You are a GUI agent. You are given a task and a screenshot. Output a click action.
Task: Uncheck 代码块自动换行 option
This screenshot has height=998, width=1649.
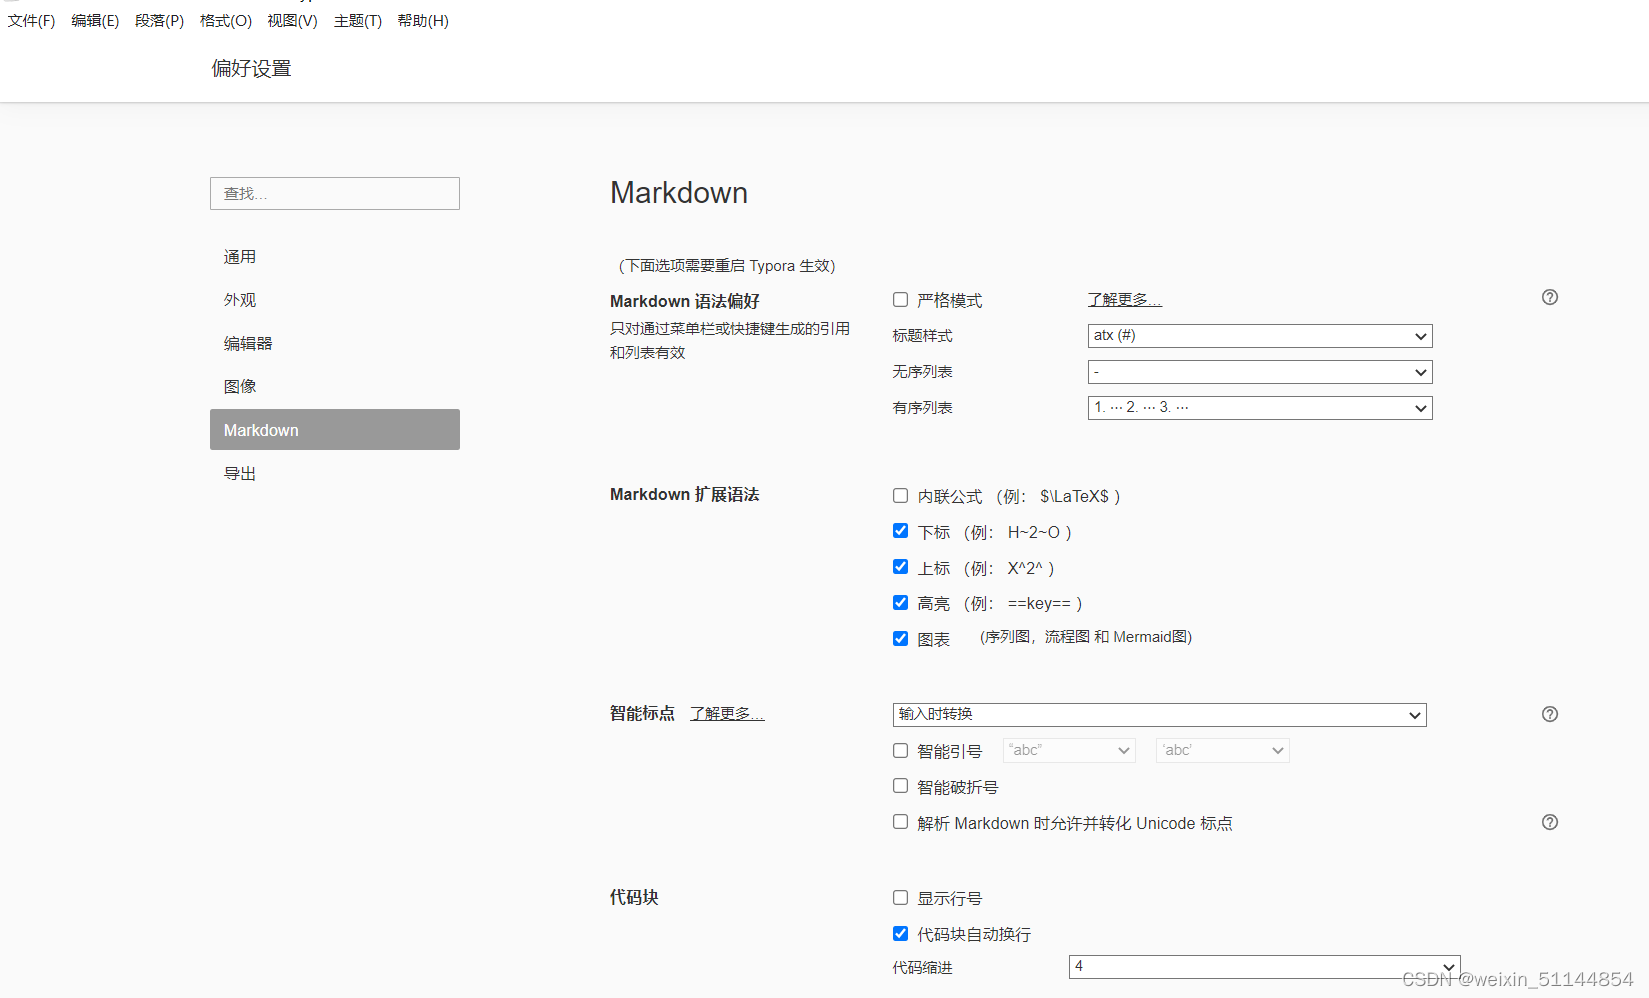900,934
